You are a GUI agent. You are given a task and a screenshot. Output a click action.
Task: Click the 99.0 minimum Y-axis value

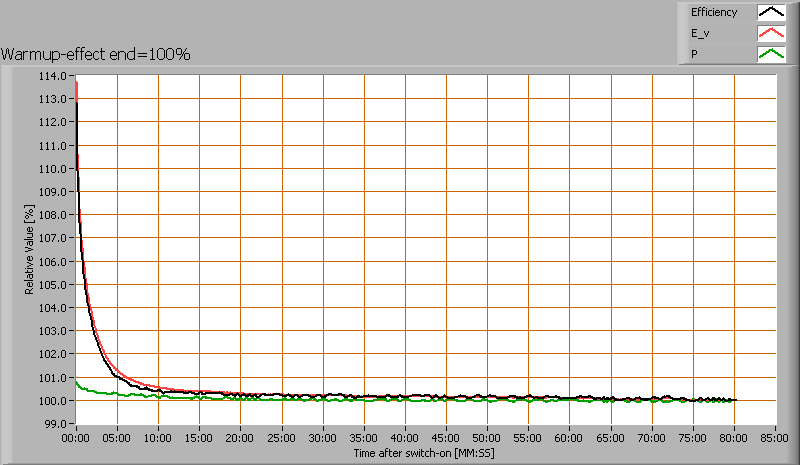point(55,424)
